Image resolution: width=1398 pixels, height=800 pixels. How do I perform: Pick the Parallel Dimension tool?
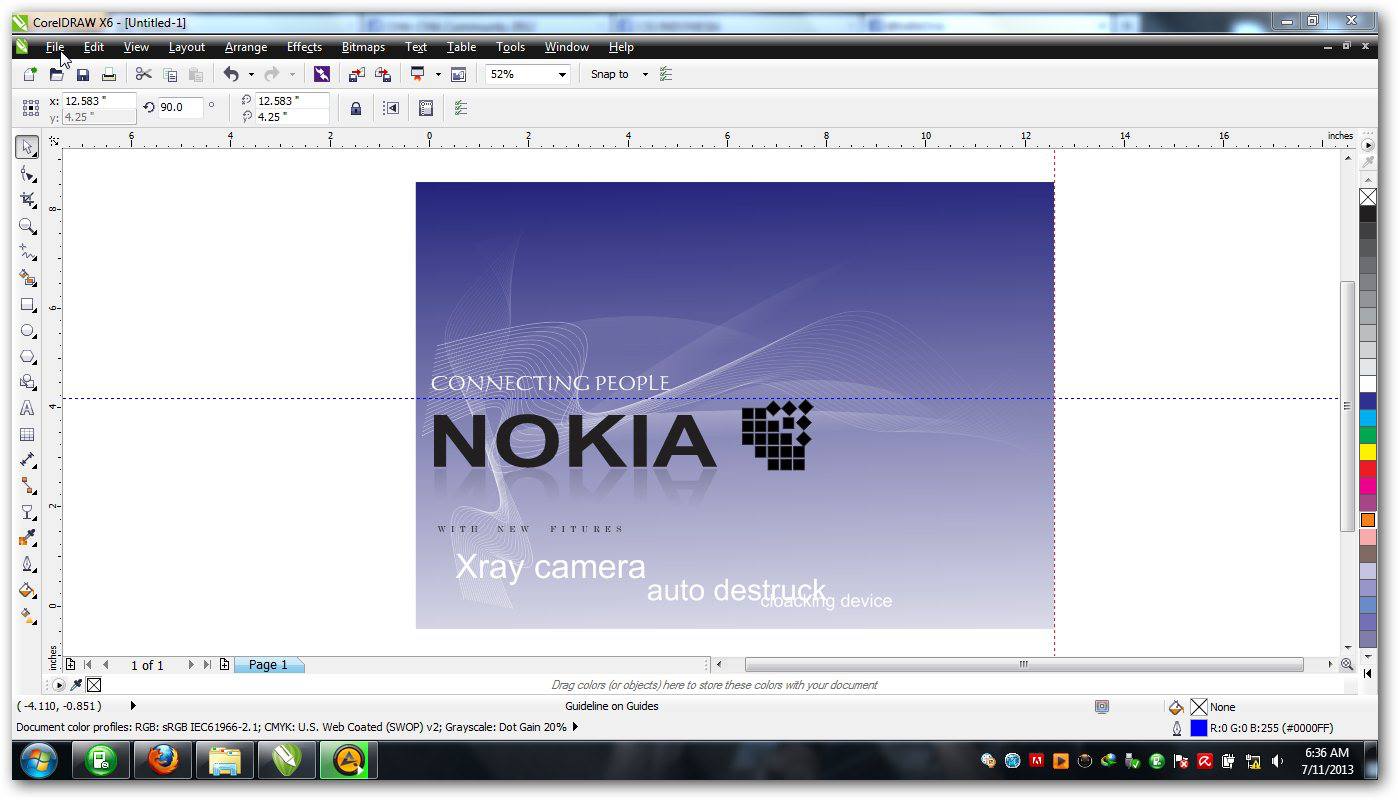point(27,460)
